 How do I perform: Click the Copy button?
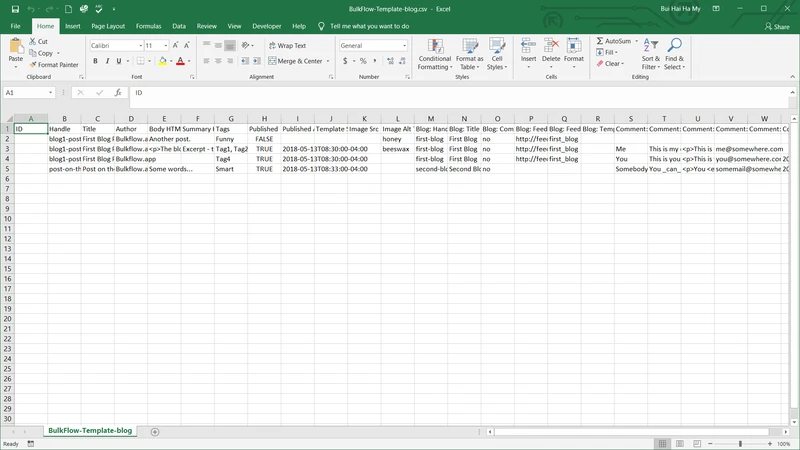click(x=41, y=53)
